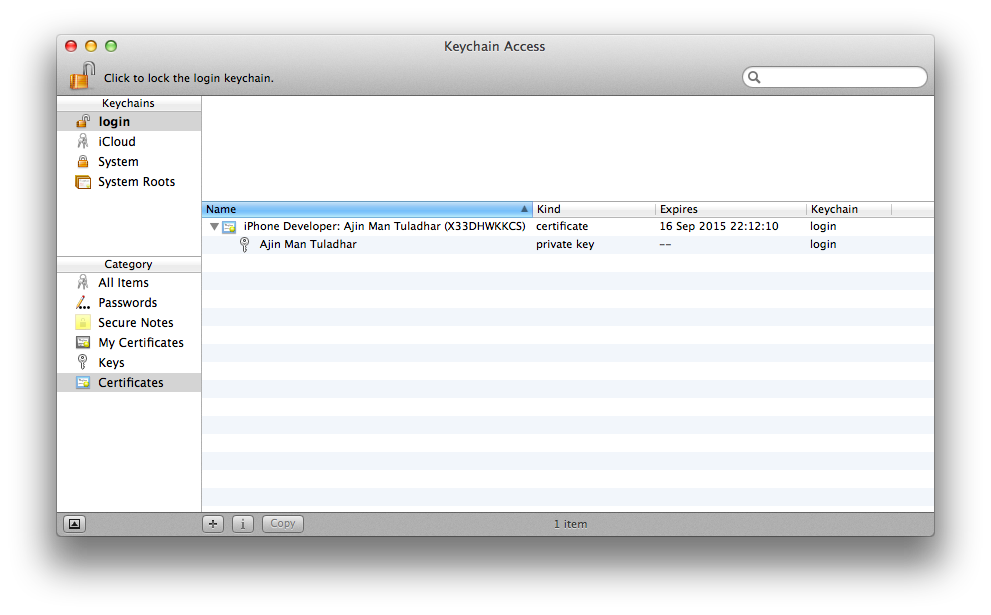
Task: Click 'login' keychain cell in certificate row
Action: pyautogui.click(x=823, y=226)
